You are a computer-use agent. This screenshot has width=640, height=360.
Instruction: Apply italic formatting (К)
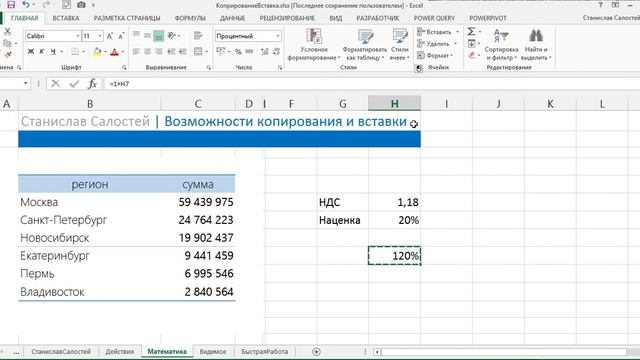[x=42, y=52]
